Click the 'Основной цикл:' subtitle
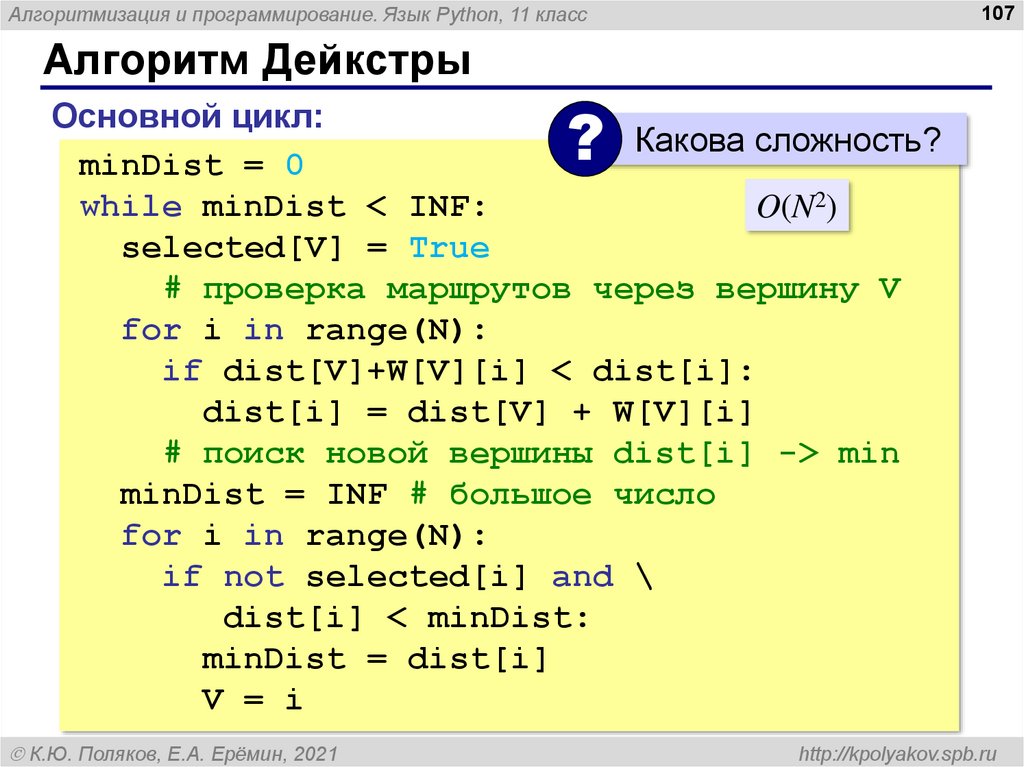1024x767 pixels. tap(187, 116)
